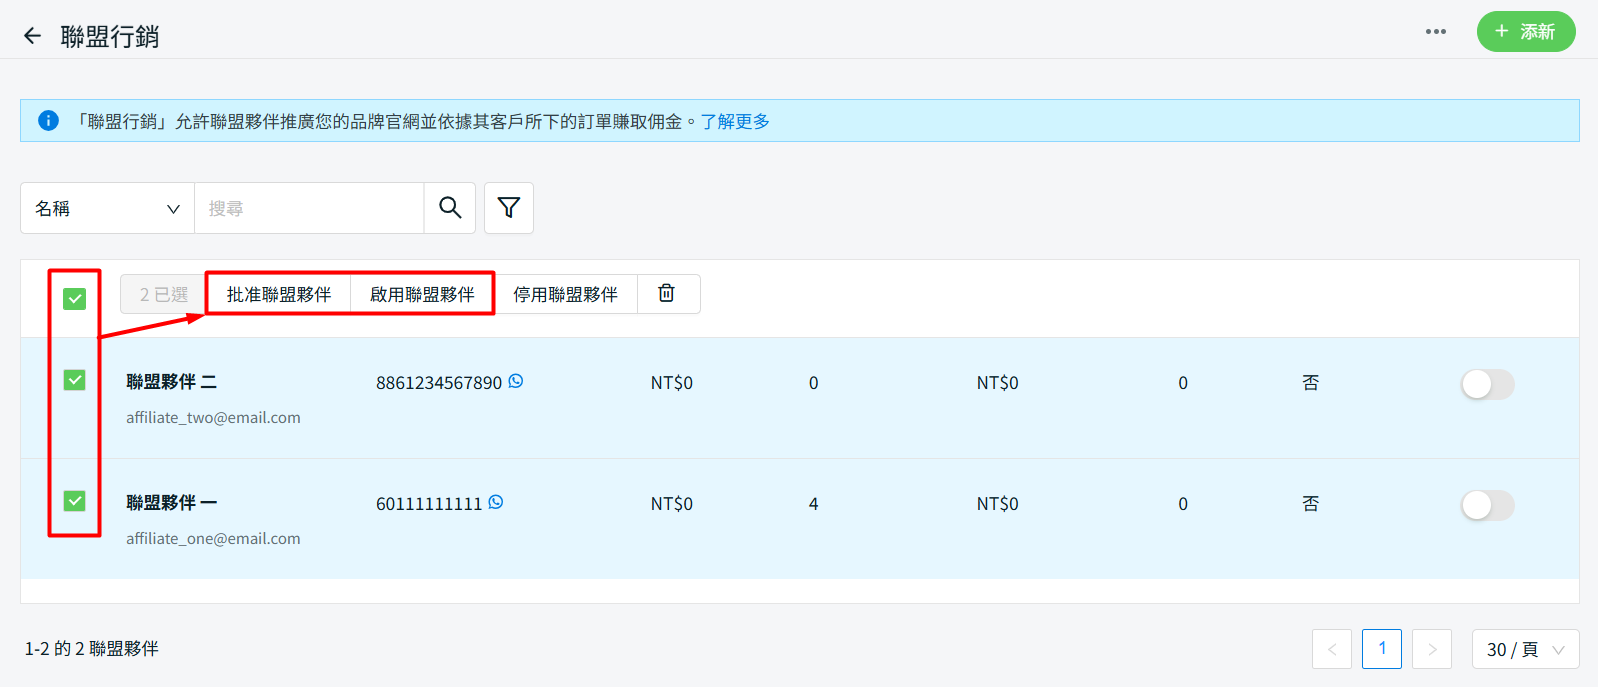Uncheck the select-all checkbox in header
The height and width of the screenshot is (687, 1598).
[x=75, y=298]
